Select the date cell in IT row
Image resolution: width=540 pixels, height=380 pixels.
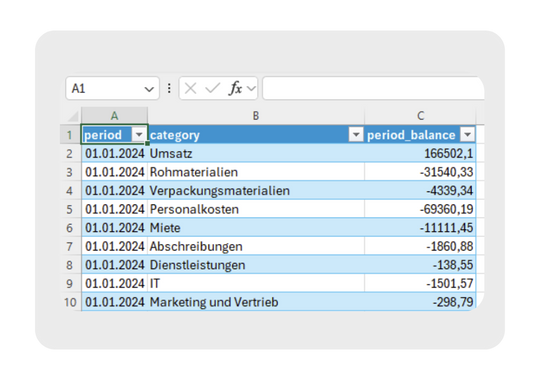pos(115,284)
